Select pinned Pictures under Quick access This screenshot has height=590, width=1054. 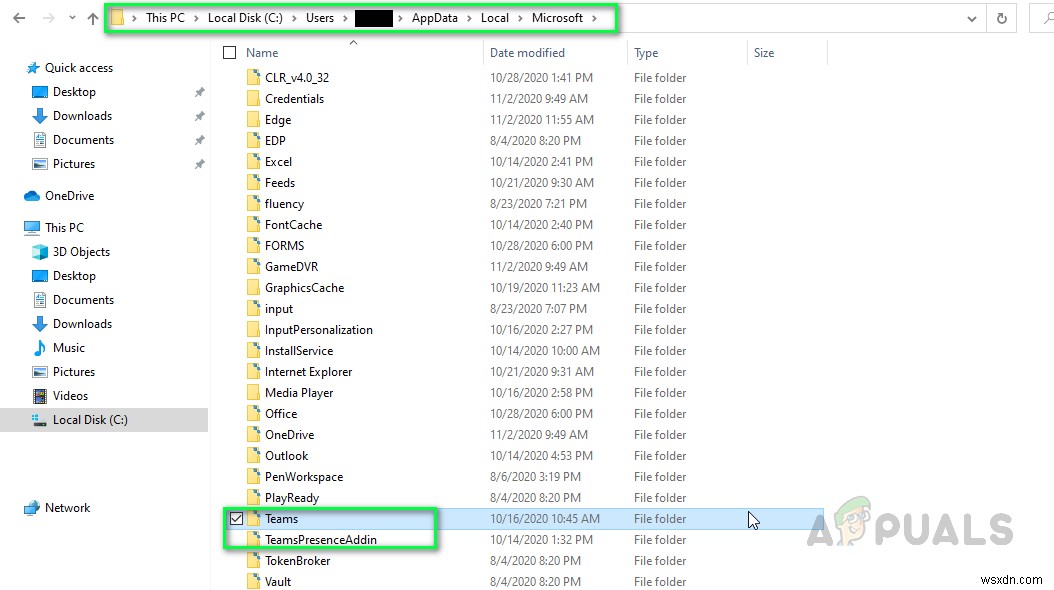click(x=74, y=164)
